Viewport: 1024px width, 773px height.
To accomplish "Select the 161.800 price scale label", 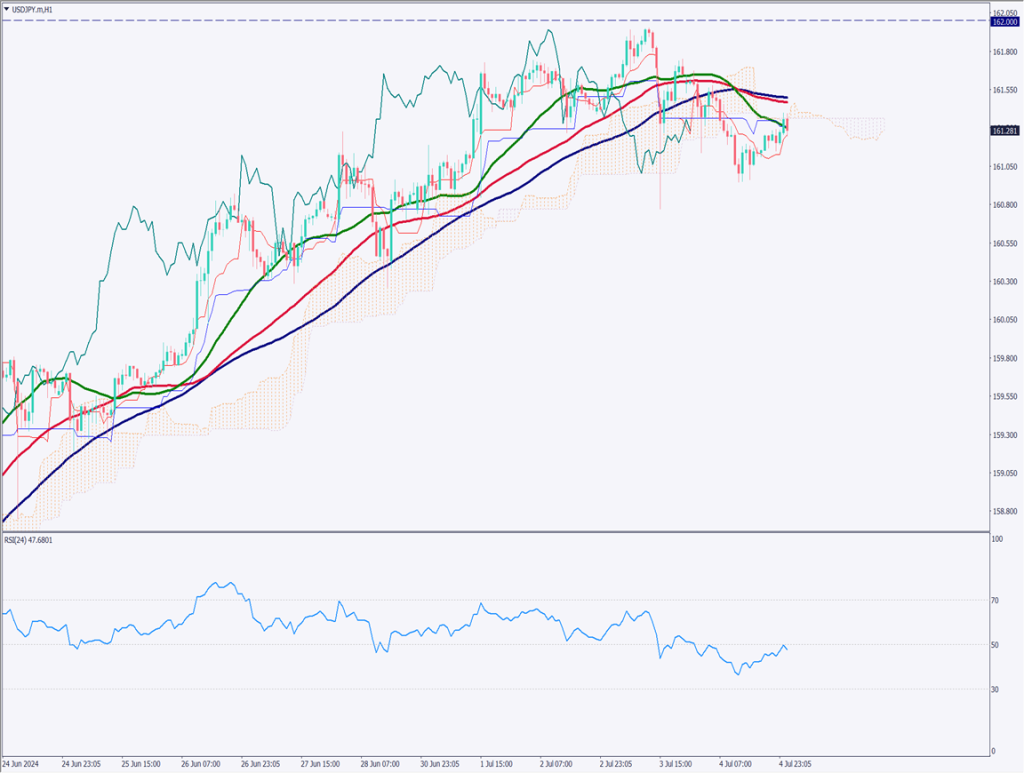I will pyautogui.click(x=1005, y=52).
